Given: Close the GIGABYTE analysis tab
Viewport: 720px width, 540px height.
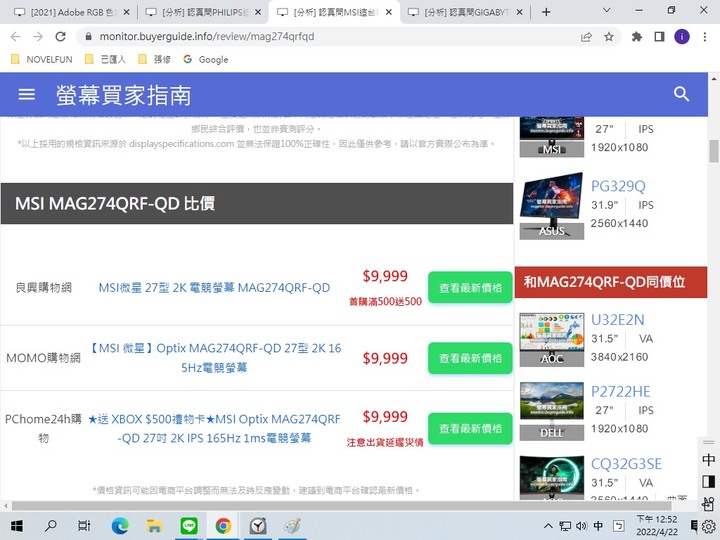Looking at the screenshot, I should tap(519, 12).
